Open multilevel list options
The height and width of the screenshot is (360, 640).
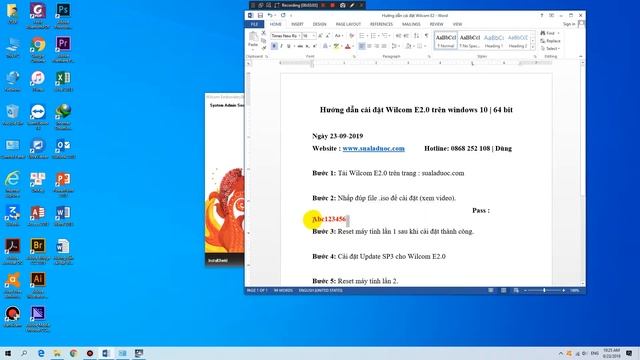(386, 36)
